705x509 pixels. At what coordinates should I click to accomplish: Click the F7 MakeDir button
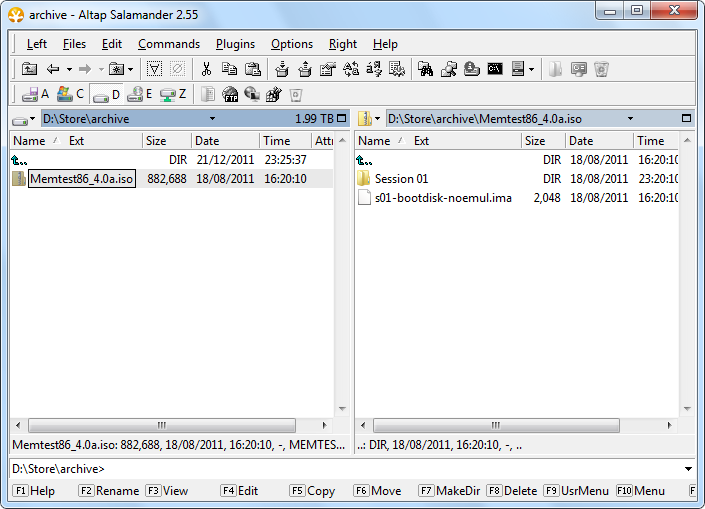[449, 491]
